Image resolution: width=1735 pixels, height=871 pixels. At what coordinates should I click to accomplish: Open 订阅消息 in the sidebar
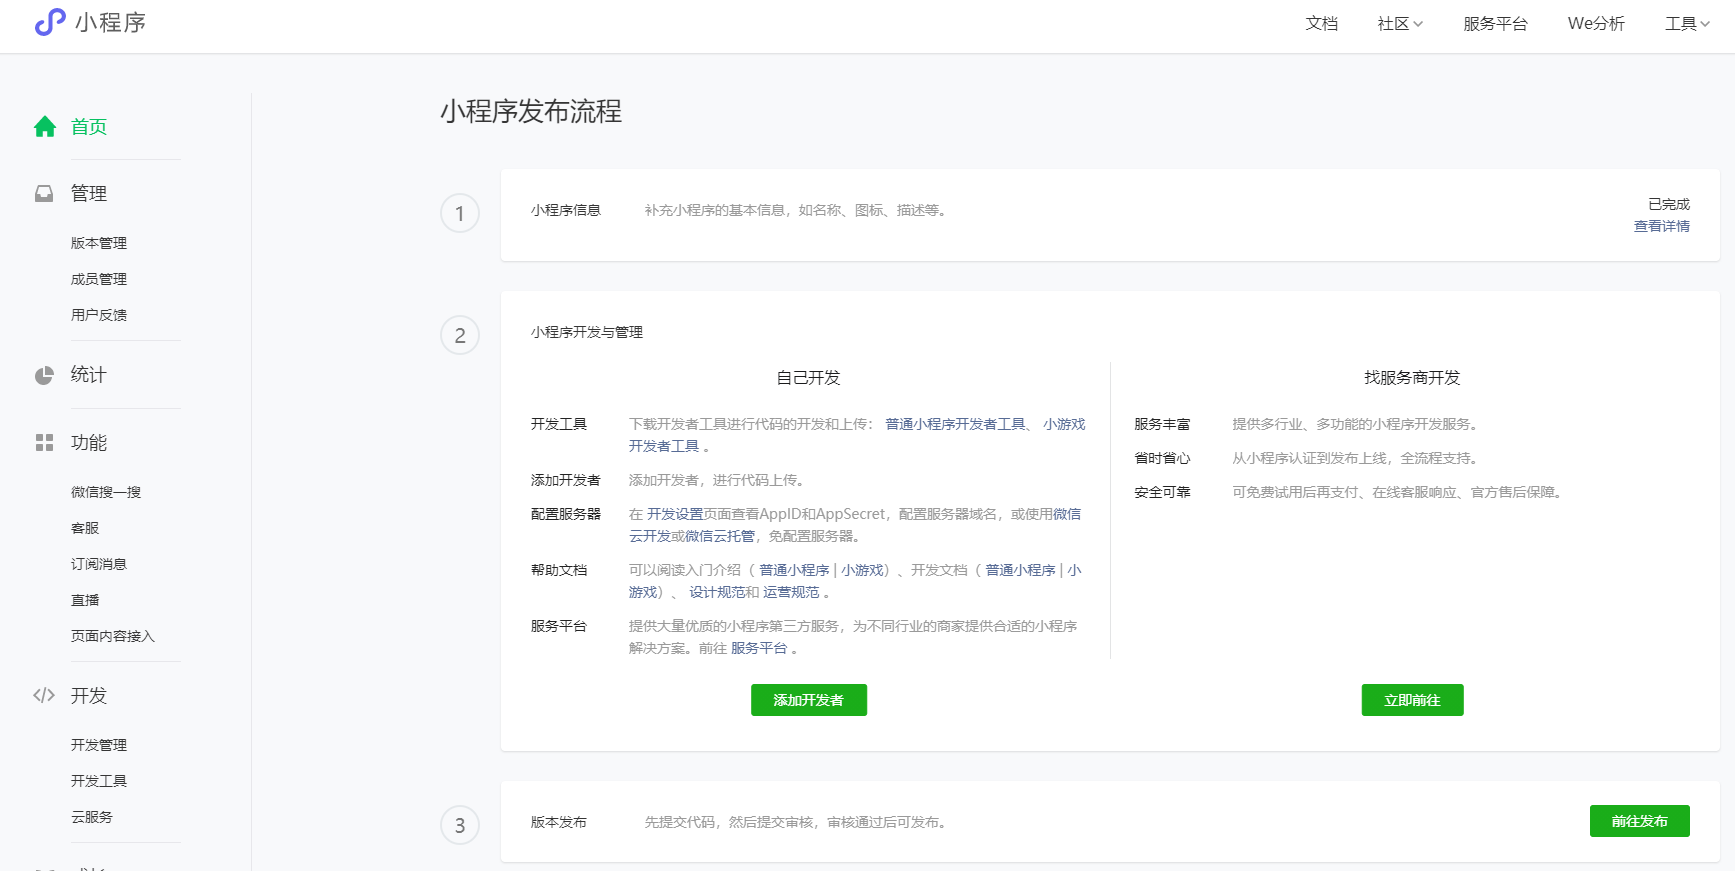[x=99, y=564]
